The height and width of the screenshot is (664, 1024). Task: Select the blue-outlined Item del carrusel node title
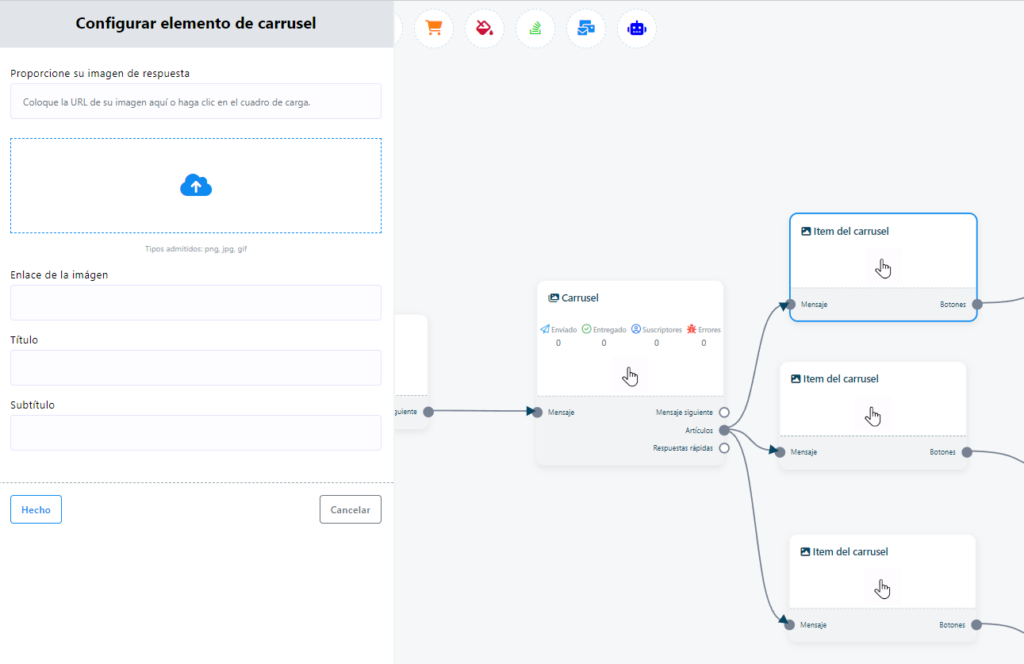pos(851,231)
